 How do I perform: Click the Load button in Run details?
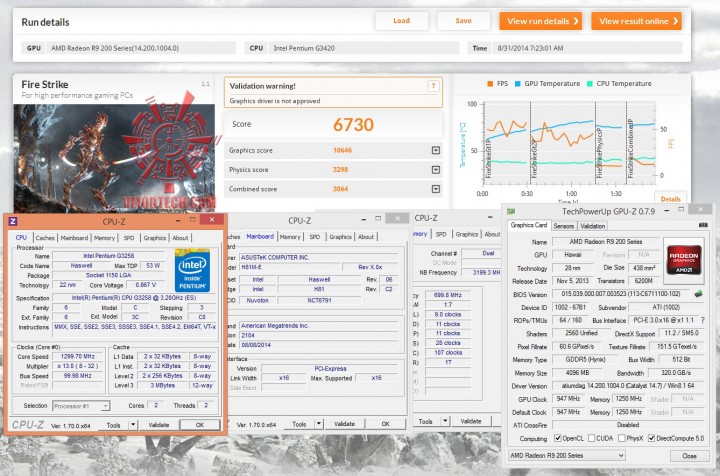[401, 21]
